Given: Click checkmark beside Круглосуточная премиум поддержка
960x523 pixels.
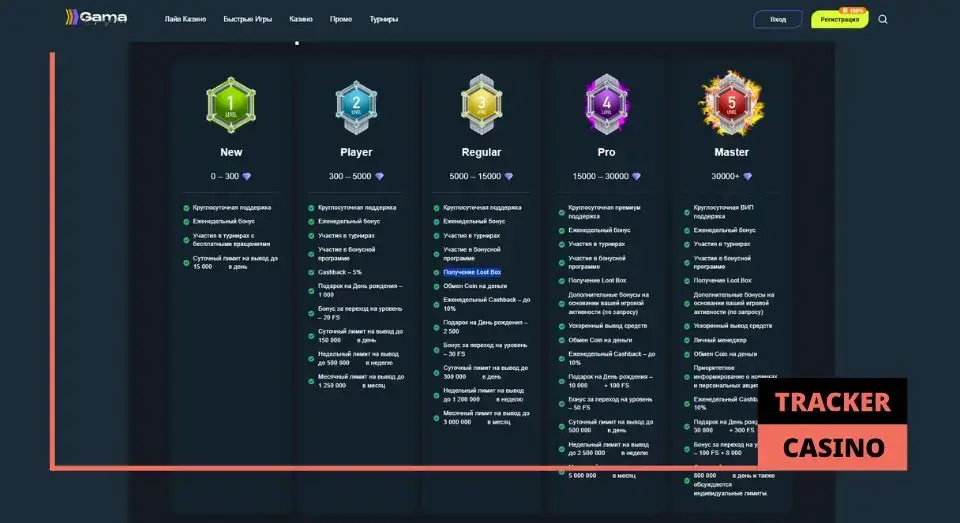Looking at the screenshot, I should [561, 213].
